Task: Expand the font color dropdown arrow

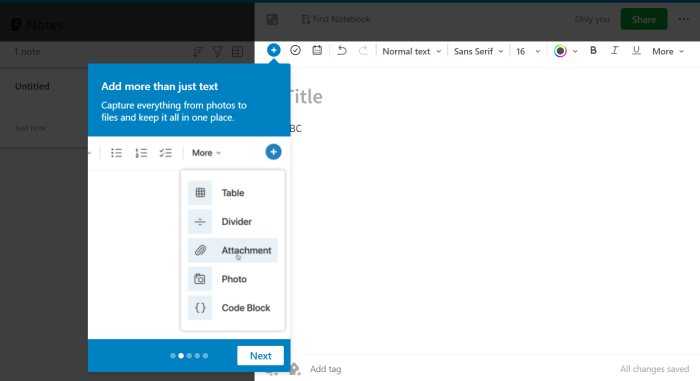Action: pos(575,51)
